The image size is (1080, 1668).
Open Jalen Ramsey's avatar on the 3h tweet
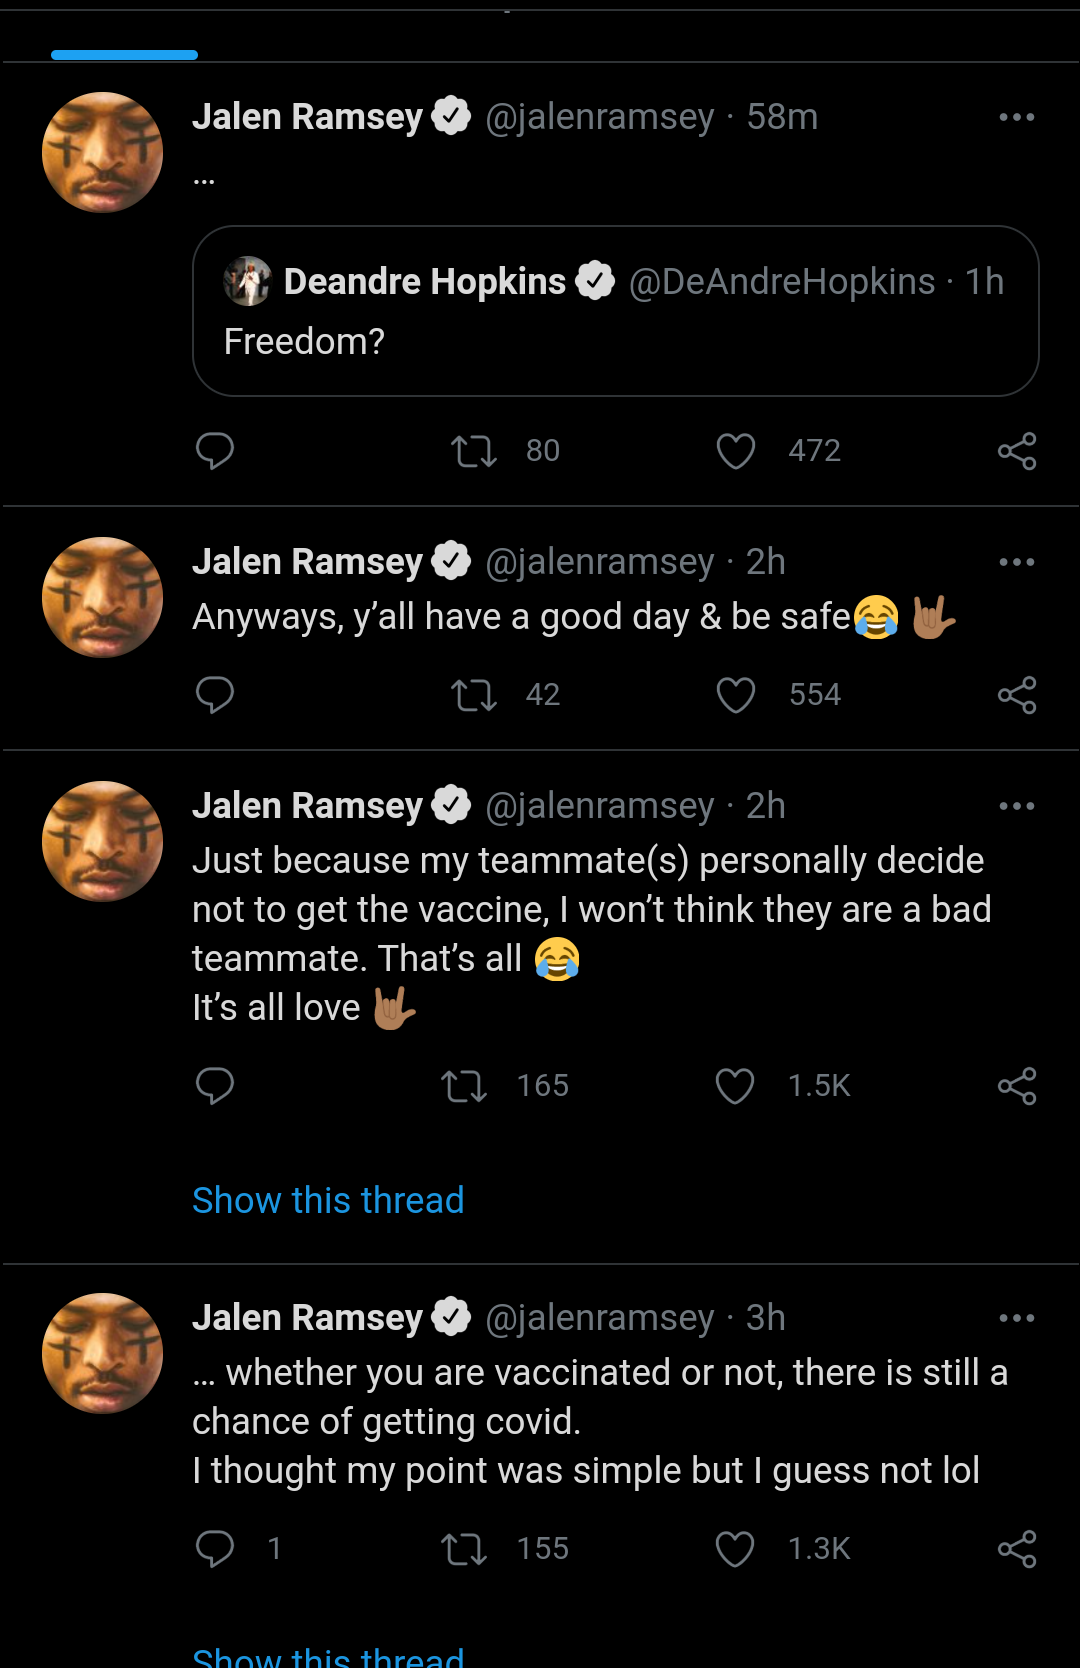[103, 1353]
